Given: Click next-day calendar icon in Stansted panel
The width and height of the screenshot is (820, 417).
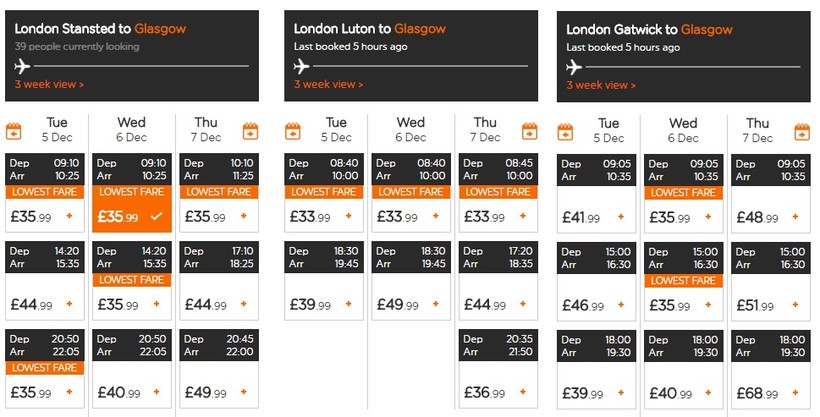Looking at the screenshot, I should (x=251, y=131).
